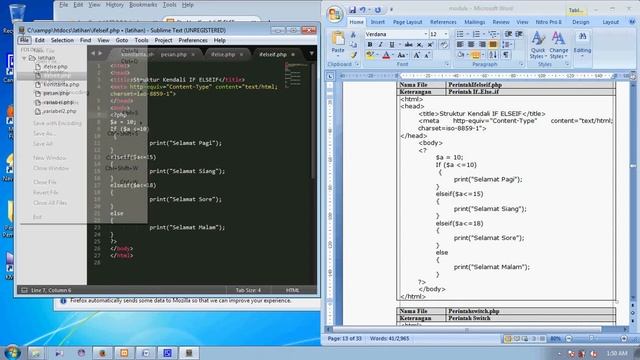Open the Selection menu in Sublime Text
Viewport: 640px width, 360px height.
(62, 40)
